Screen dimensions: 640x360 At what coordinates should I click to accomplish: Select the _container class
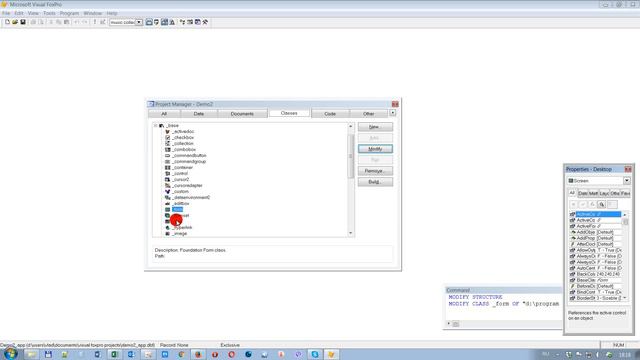pos(182,167)
